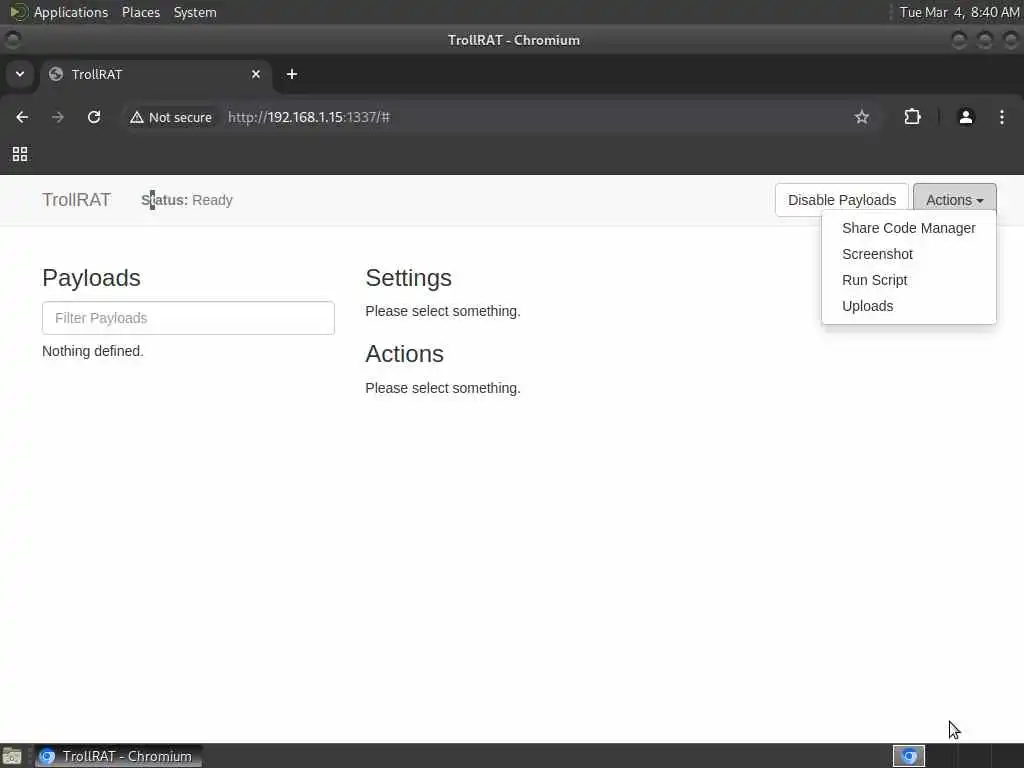Viewport: 1024px width, 768px height.
Task: Open the apps grid in bookmarks bar
Action: [x=20, y=154]
